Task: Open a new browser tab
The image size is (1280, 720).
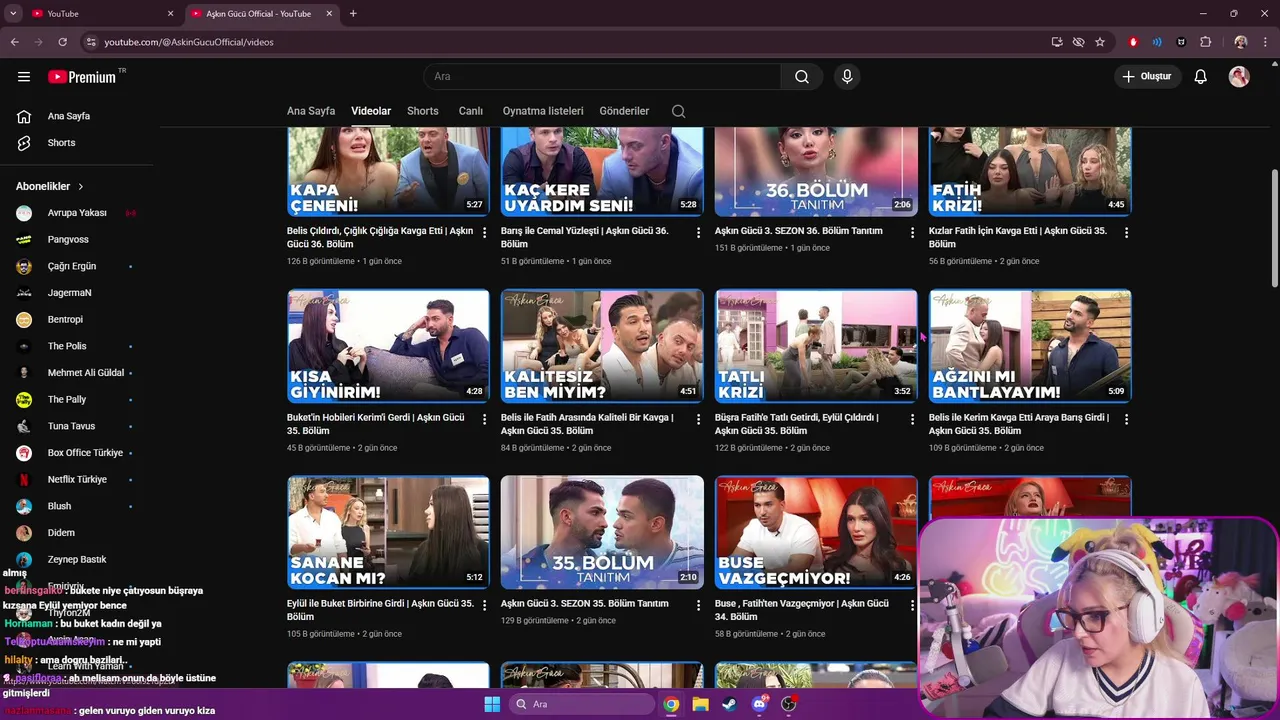Action: click(x=353, y=13)
